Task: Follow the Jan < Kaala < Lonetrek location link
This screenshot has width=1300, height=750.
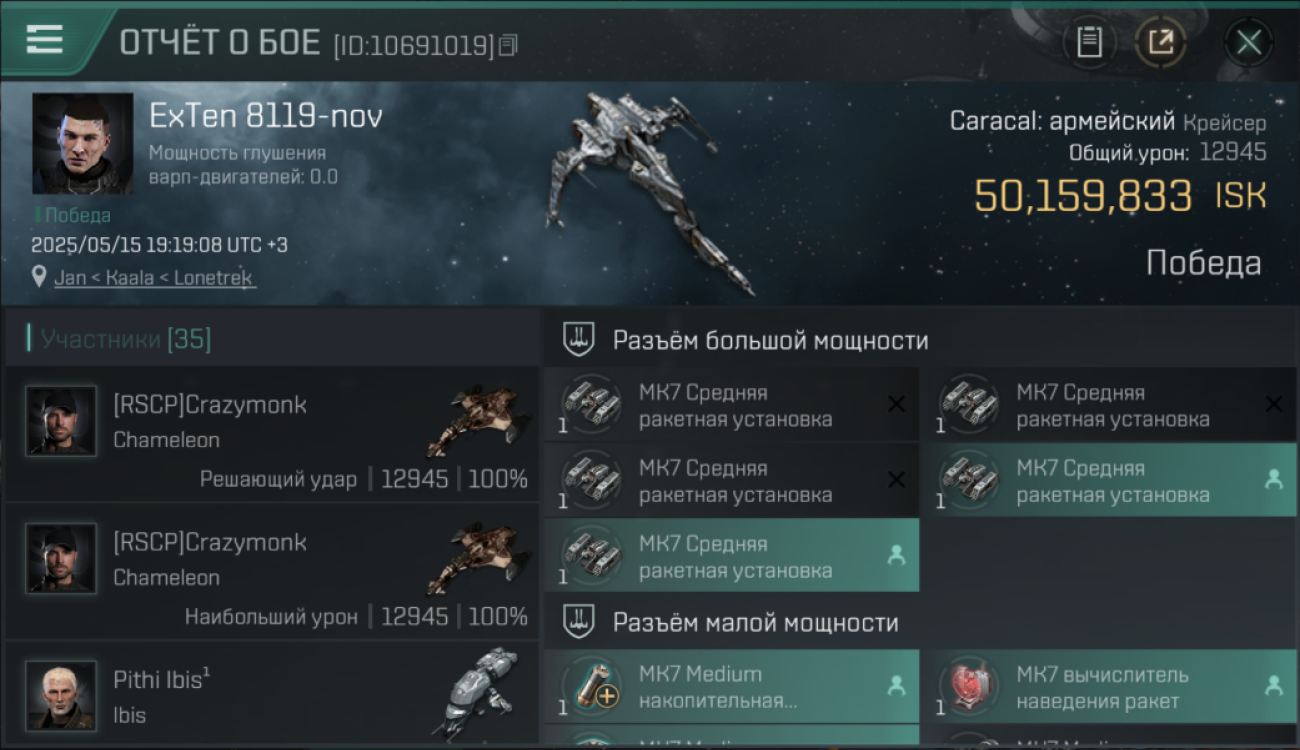Action: point(155,278)
